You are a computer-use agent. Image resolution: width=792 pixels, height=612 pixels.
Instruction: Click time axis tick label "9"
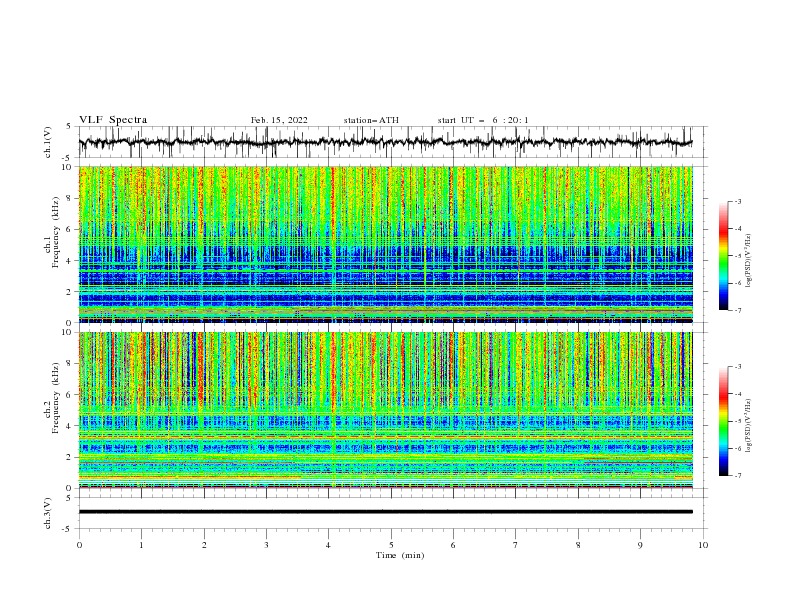tap(640, 545)
